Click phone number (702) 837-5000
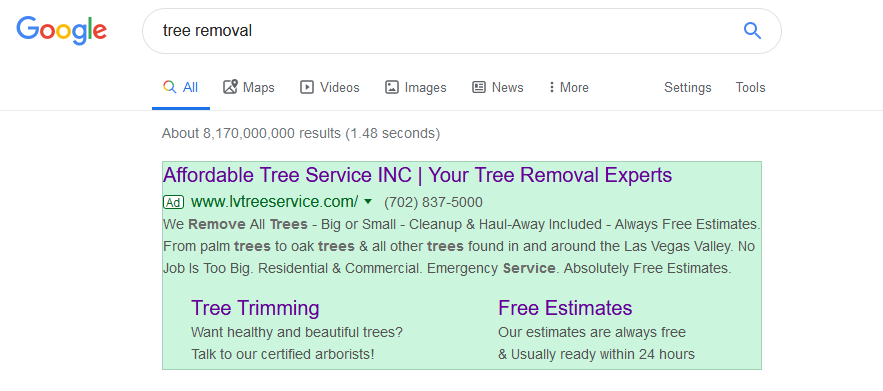This screenshot has height=391, width=883. [x=433, y=202]
